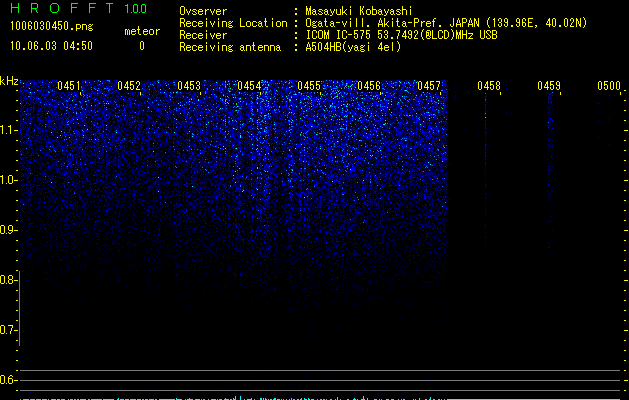Click the kHz axis unit label

(x=9, y=81)
